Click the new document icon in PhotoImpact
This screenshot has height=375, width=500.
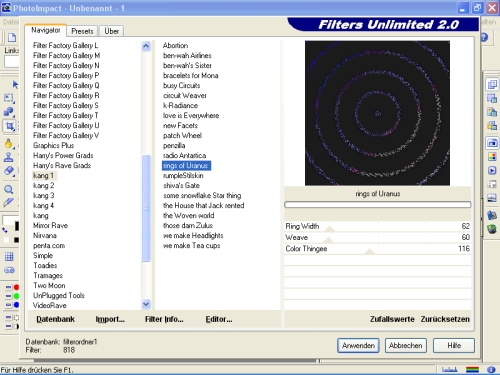point(12,37)
